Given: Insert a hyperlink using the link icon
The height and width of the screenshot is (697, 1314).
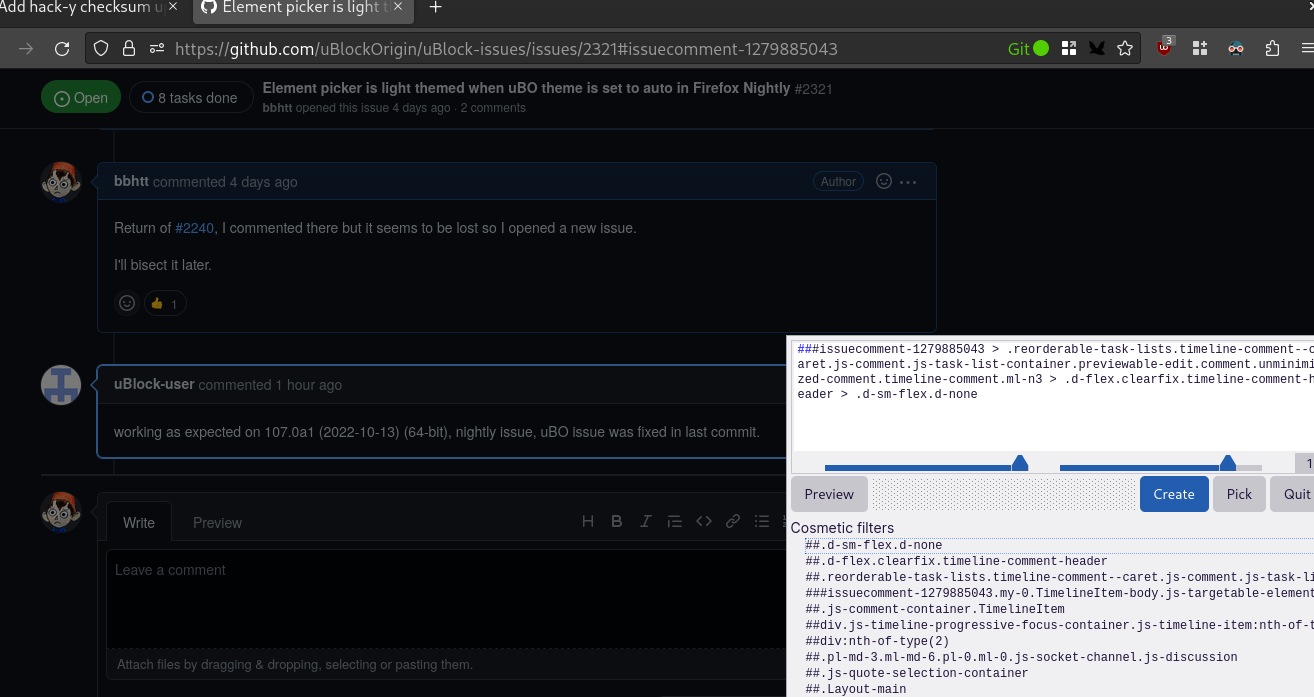Looking at the screenshot, I should (x=733, y=521).
